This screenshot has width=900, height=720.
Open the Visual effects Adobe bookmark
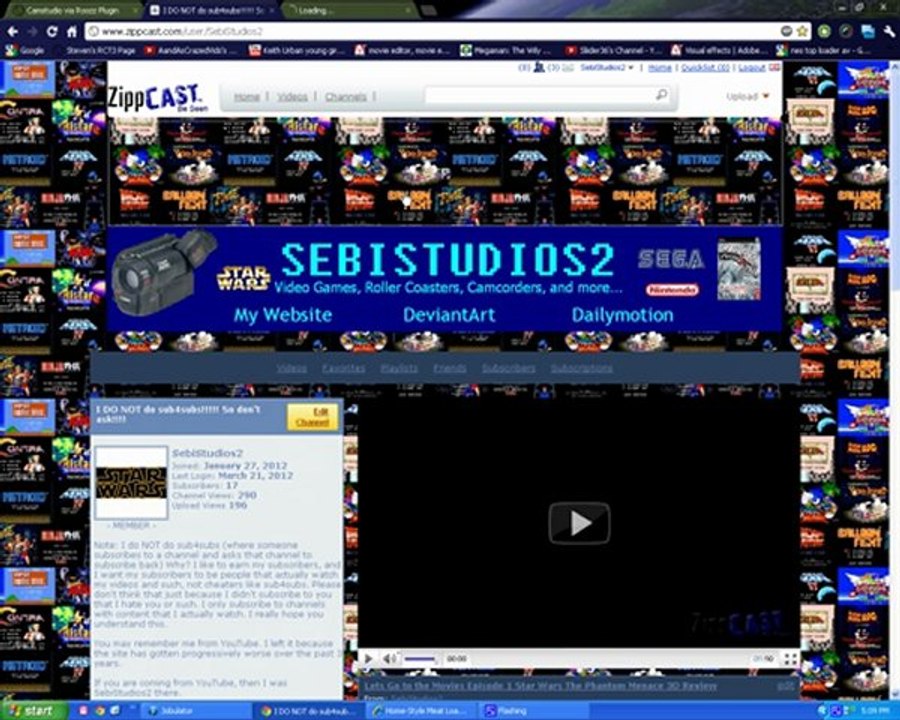(719, 51)
